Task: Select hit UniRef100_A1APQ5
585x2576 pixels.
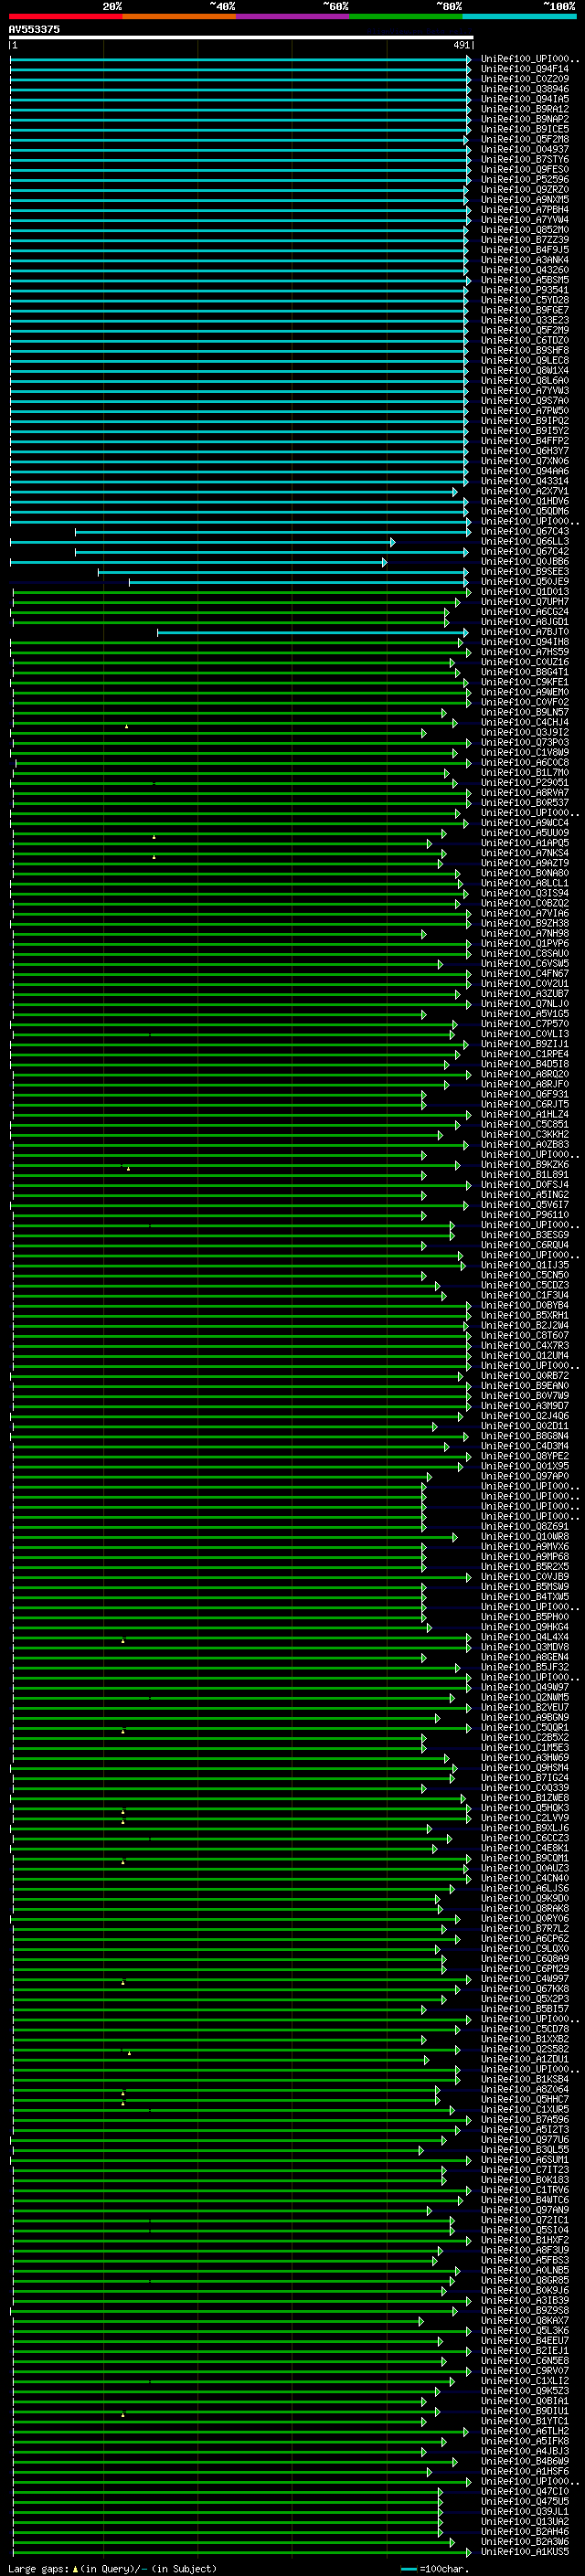Action: 524,843
